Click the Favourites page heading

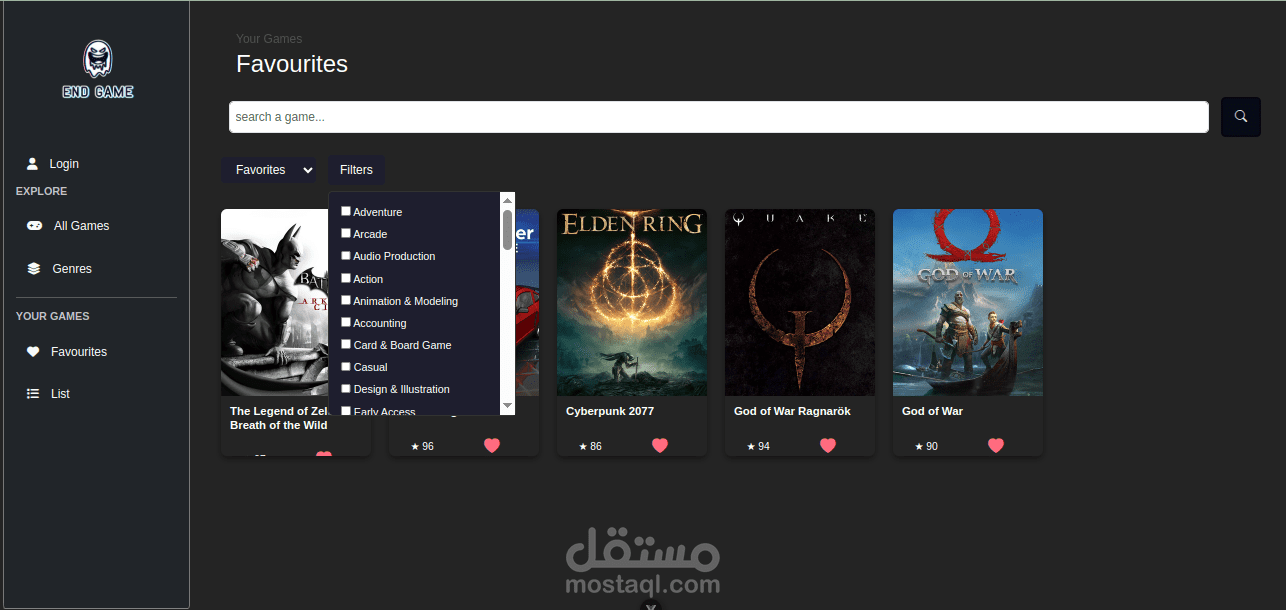point(292,64)
